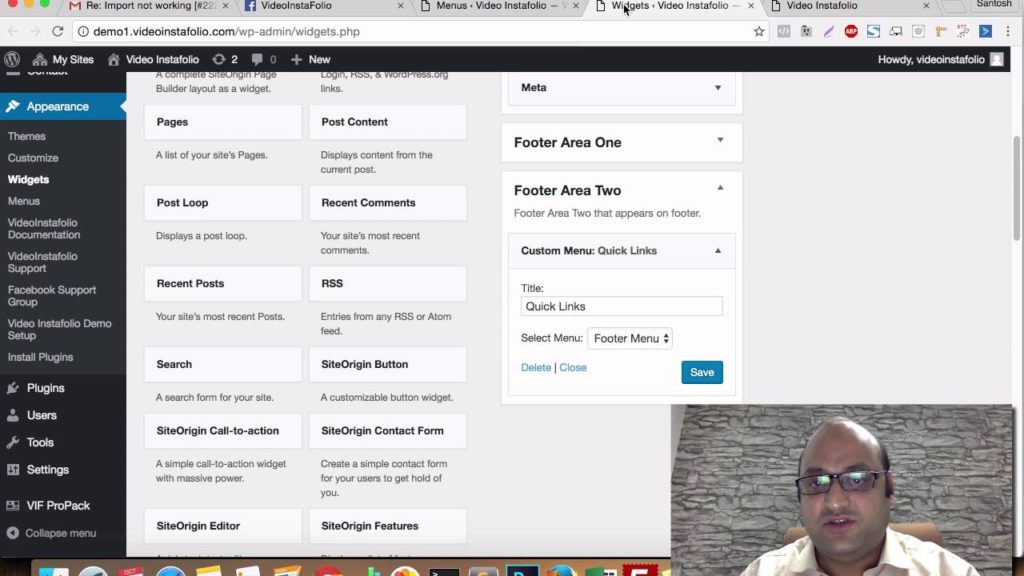Click the Title field Quick Links

point(622,306)
